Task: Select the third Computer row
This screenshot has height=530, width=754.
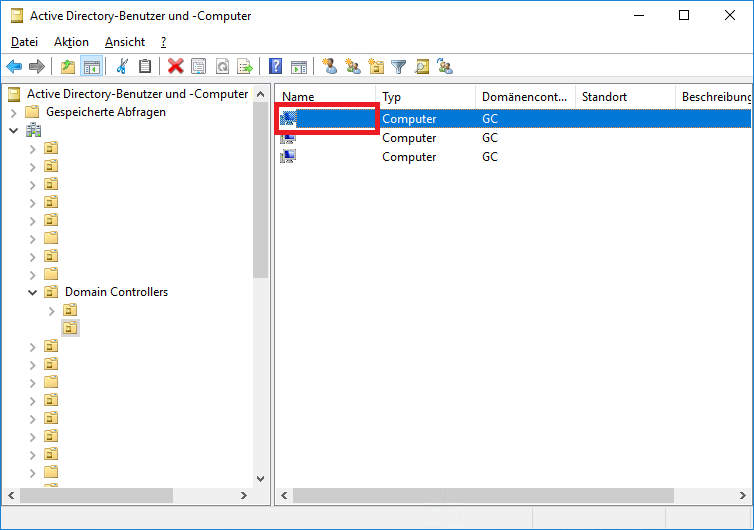Action: (512, 157)
